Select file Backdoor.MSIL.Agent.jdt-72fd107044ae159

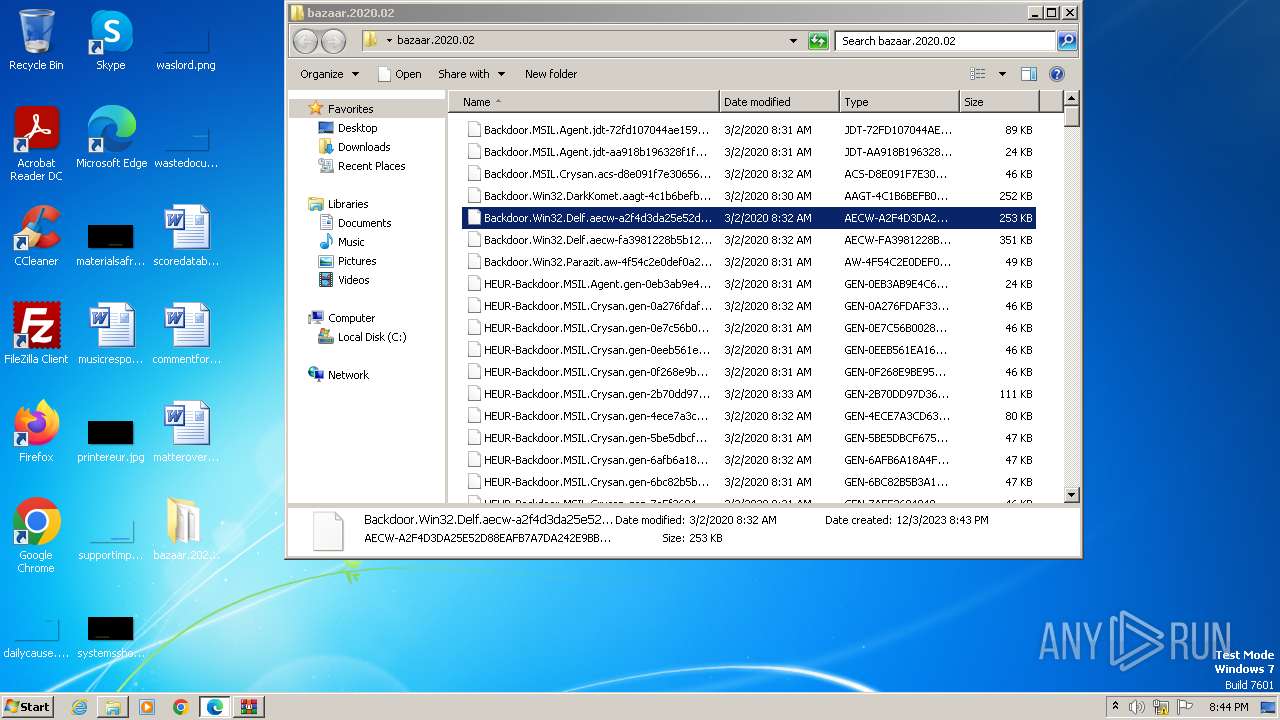[x=749, y=130]
